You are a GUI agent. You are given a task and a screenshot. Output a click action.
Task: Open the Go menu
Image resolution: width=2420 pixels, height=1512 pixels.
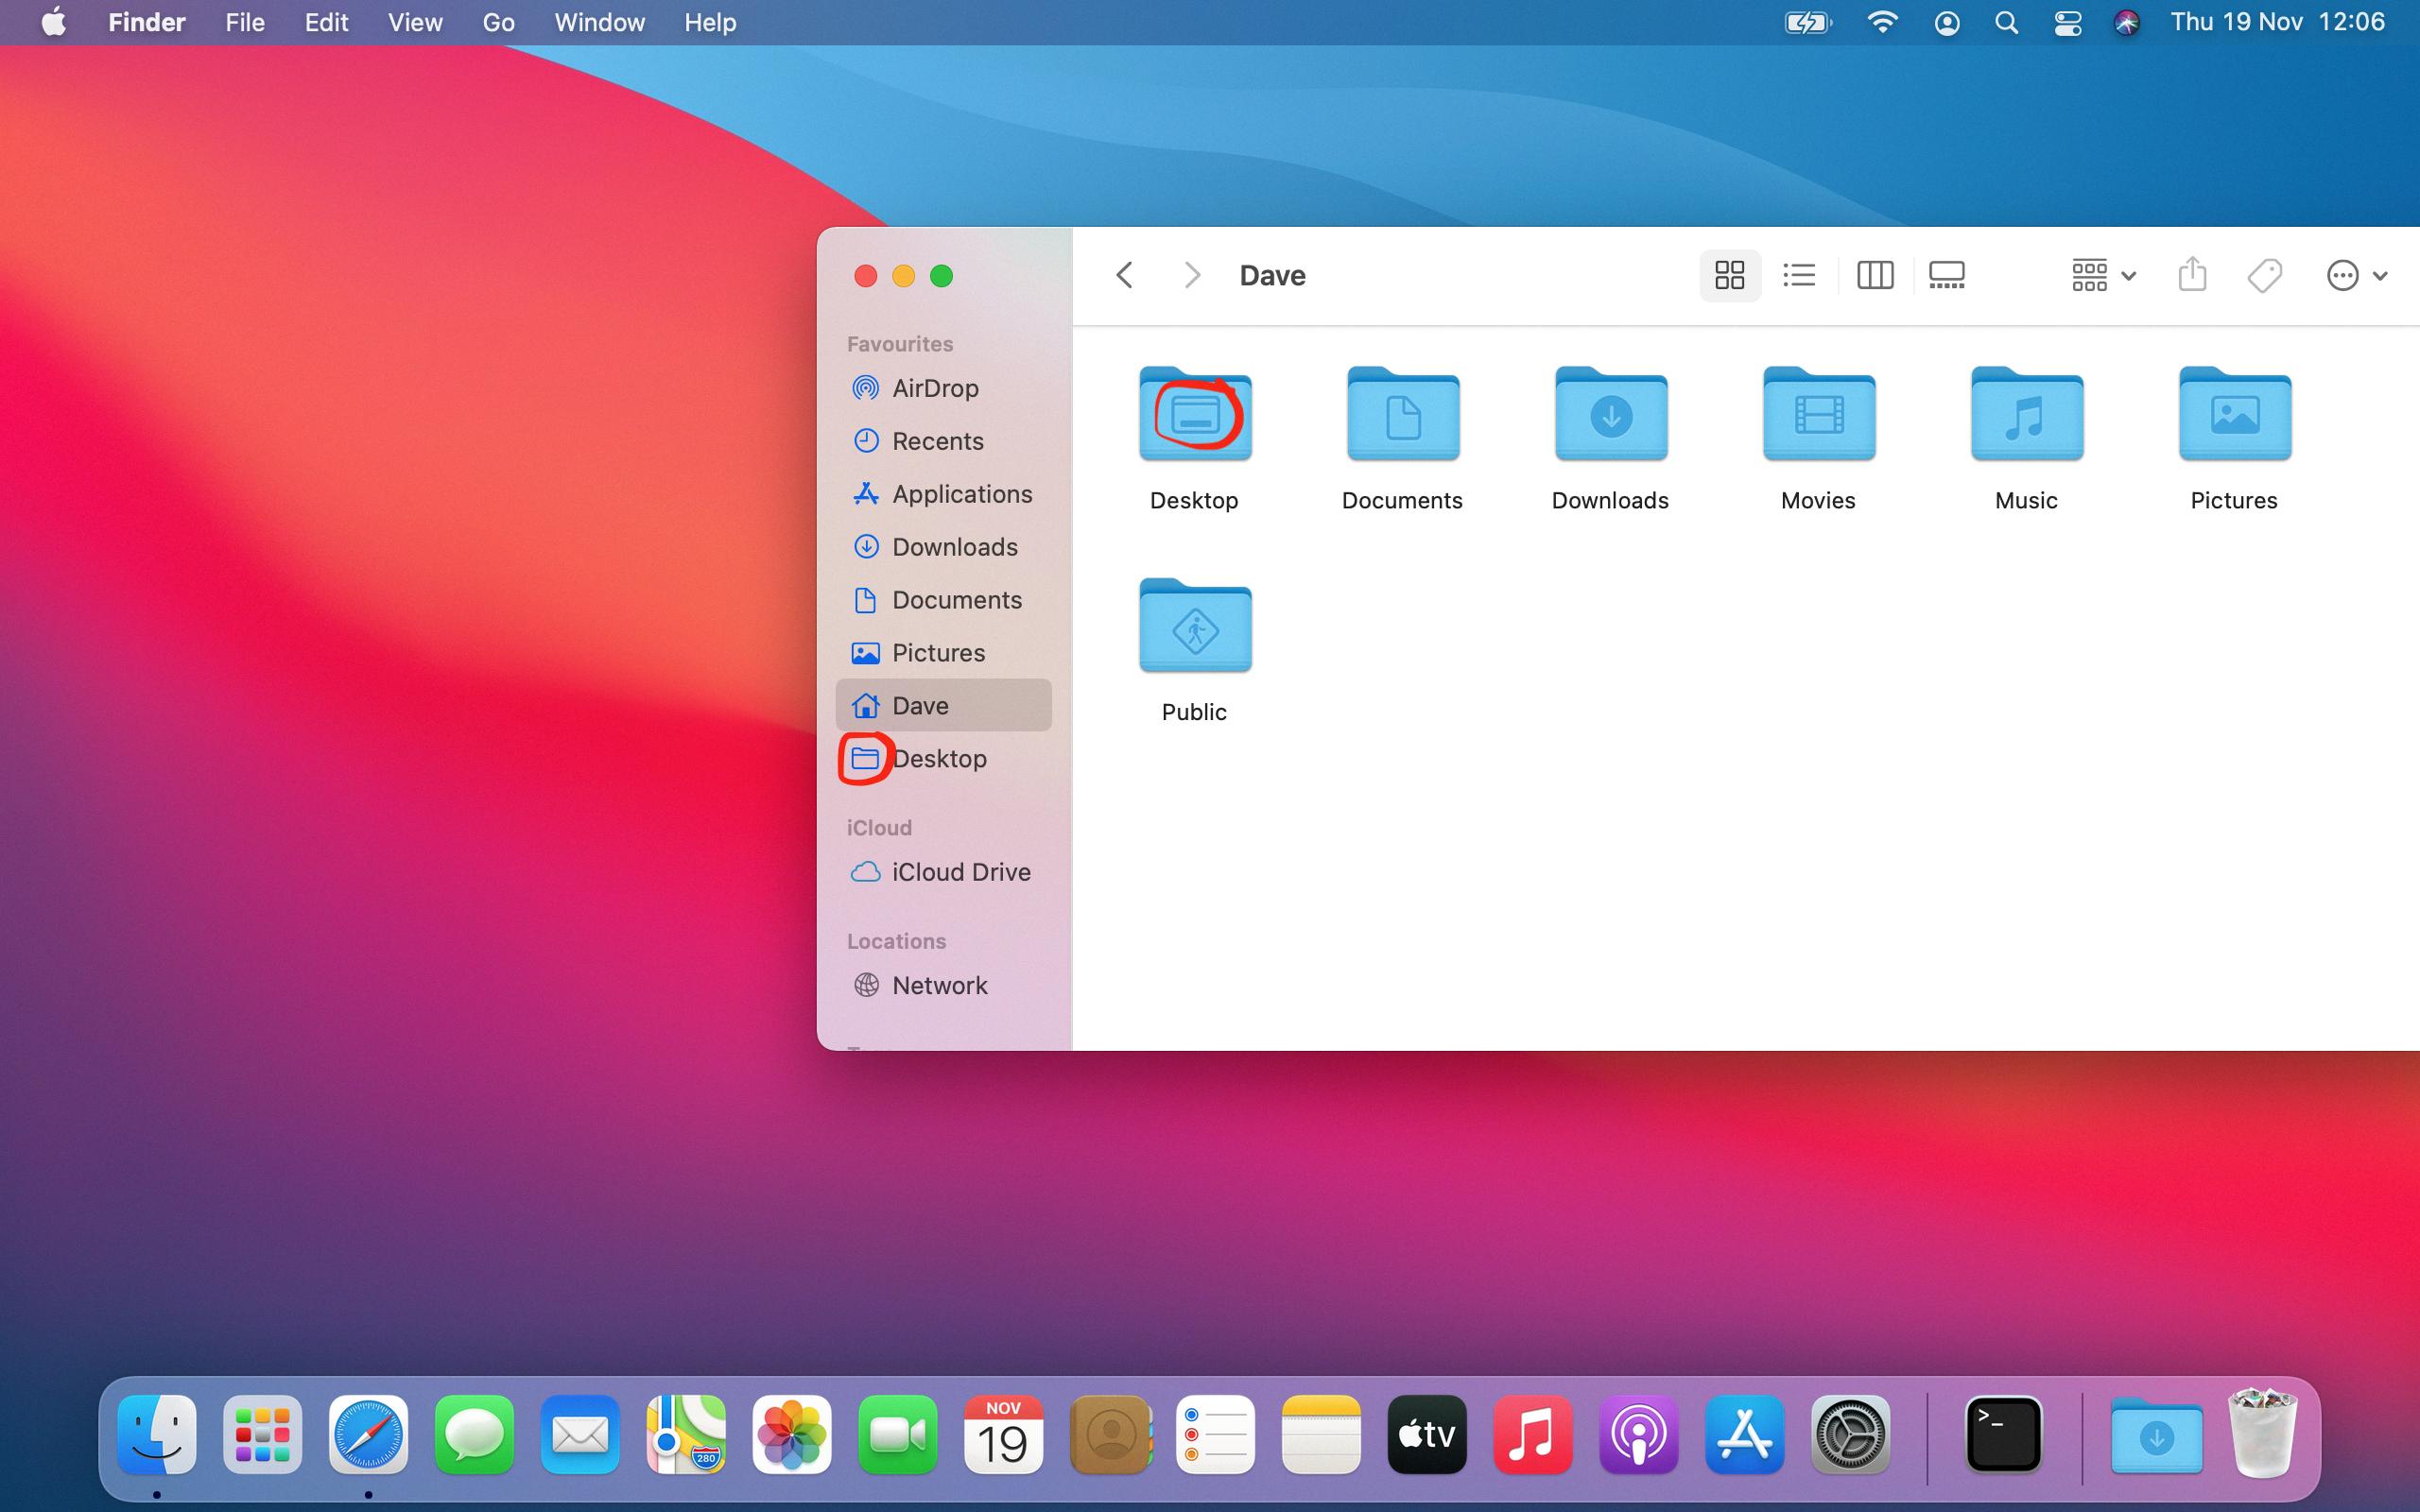pos(498,22)
